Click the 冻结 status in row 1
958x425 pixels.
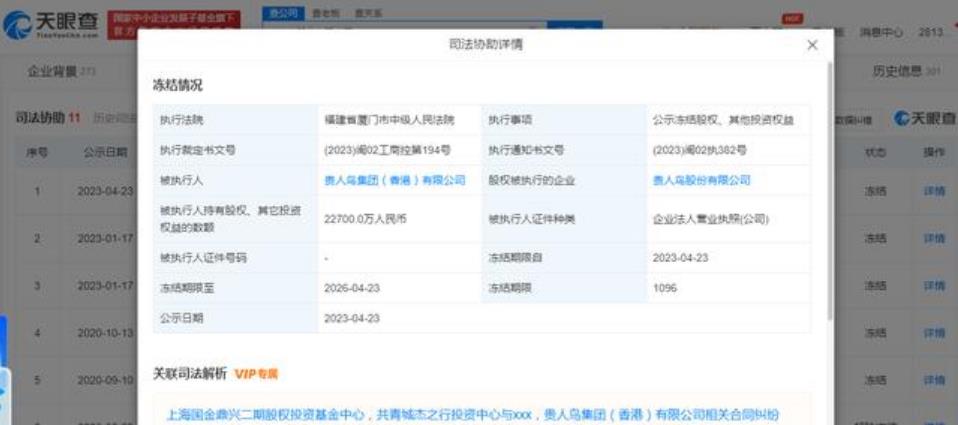[875, 191]
